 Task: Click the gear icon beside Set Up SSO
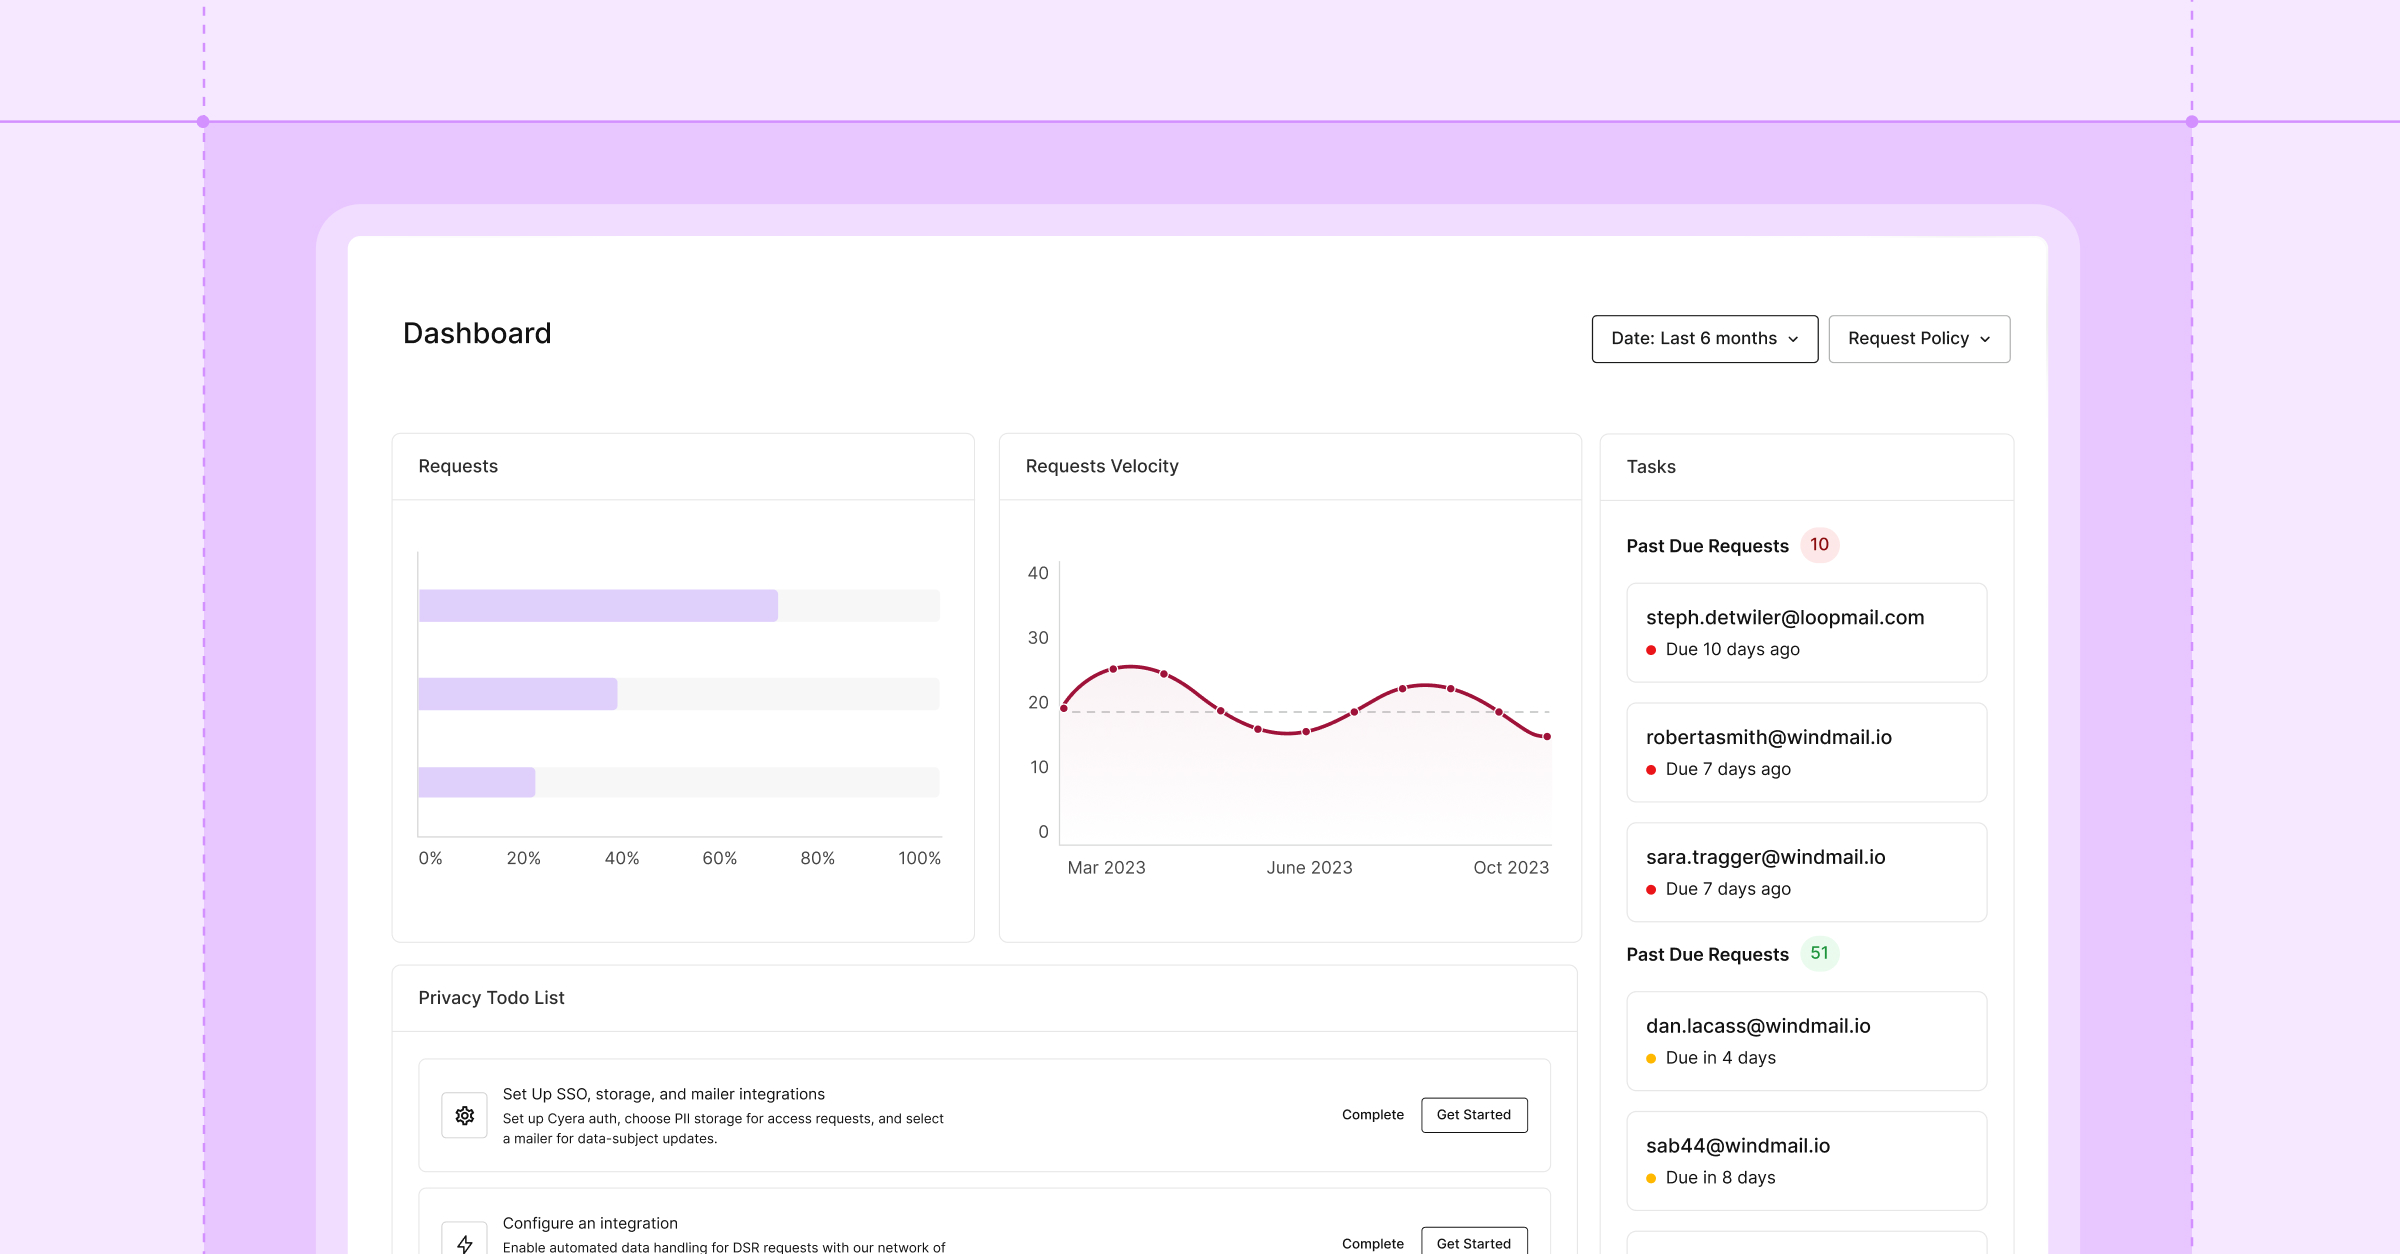(x=464, y=1115)
